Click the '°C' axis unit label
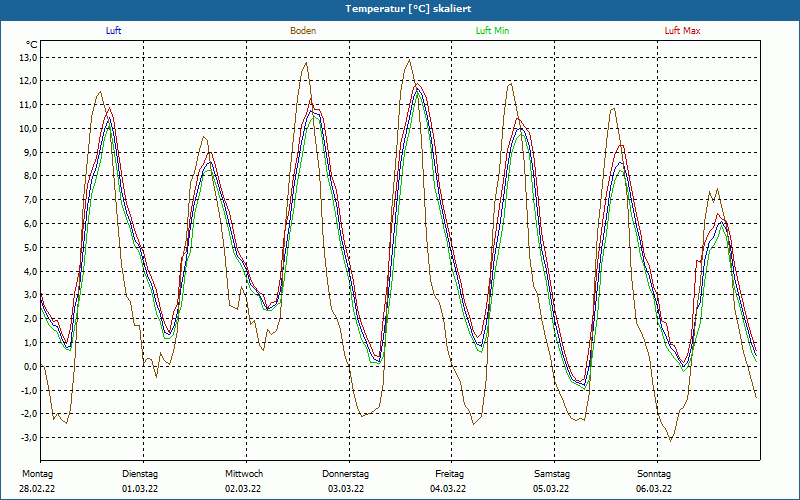 pyautogui.click(x=32, y=45)
